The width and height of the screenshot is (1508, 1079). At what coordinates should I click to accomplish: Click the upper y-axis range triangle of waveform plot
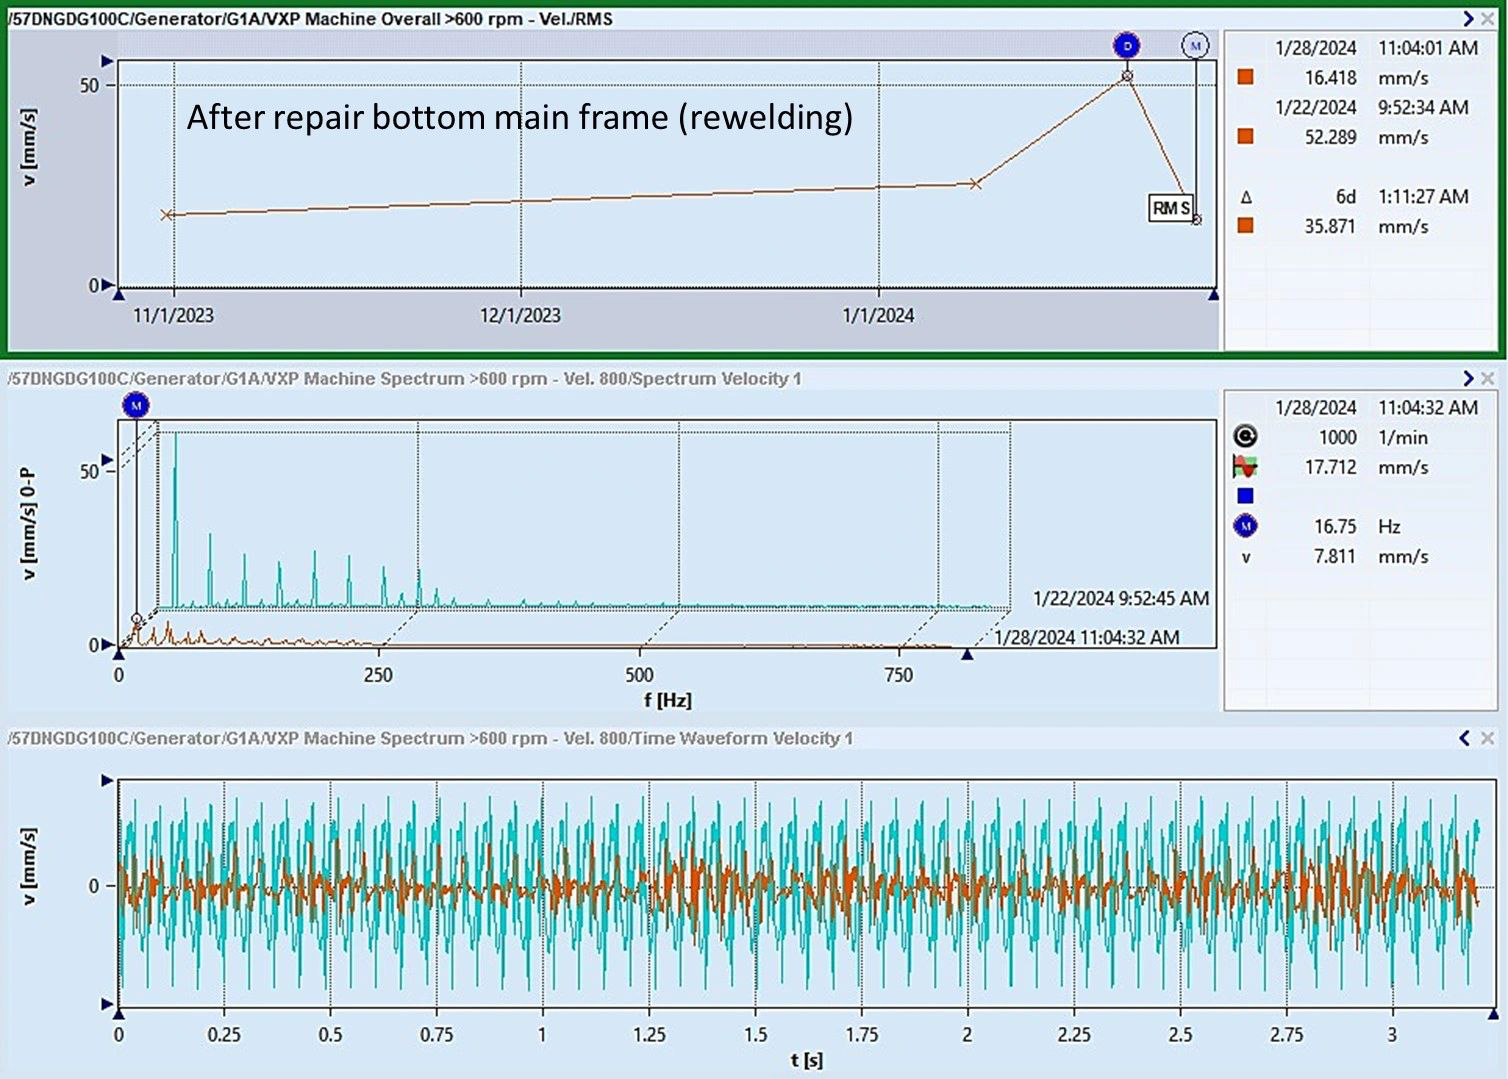click(x=108, y=780)
